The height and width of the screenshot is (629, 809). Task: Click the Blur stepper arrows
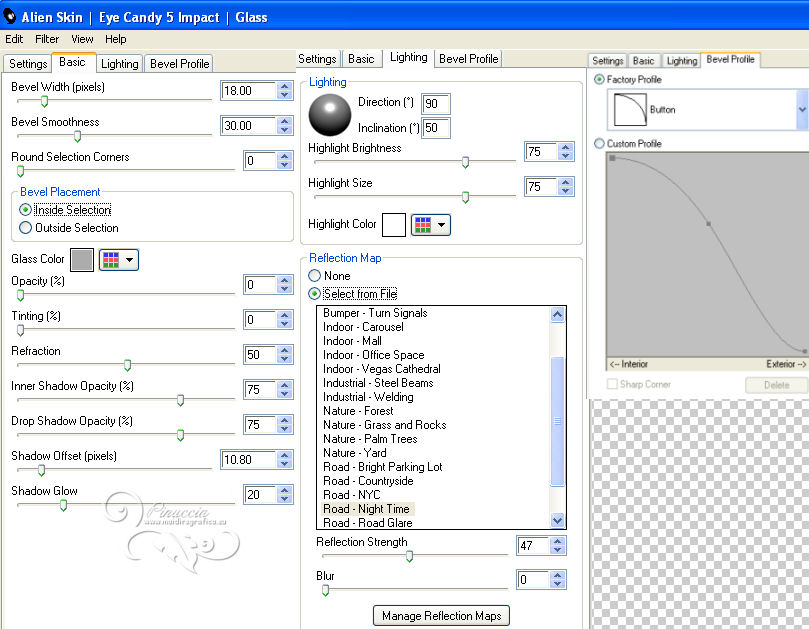point(557,579)
